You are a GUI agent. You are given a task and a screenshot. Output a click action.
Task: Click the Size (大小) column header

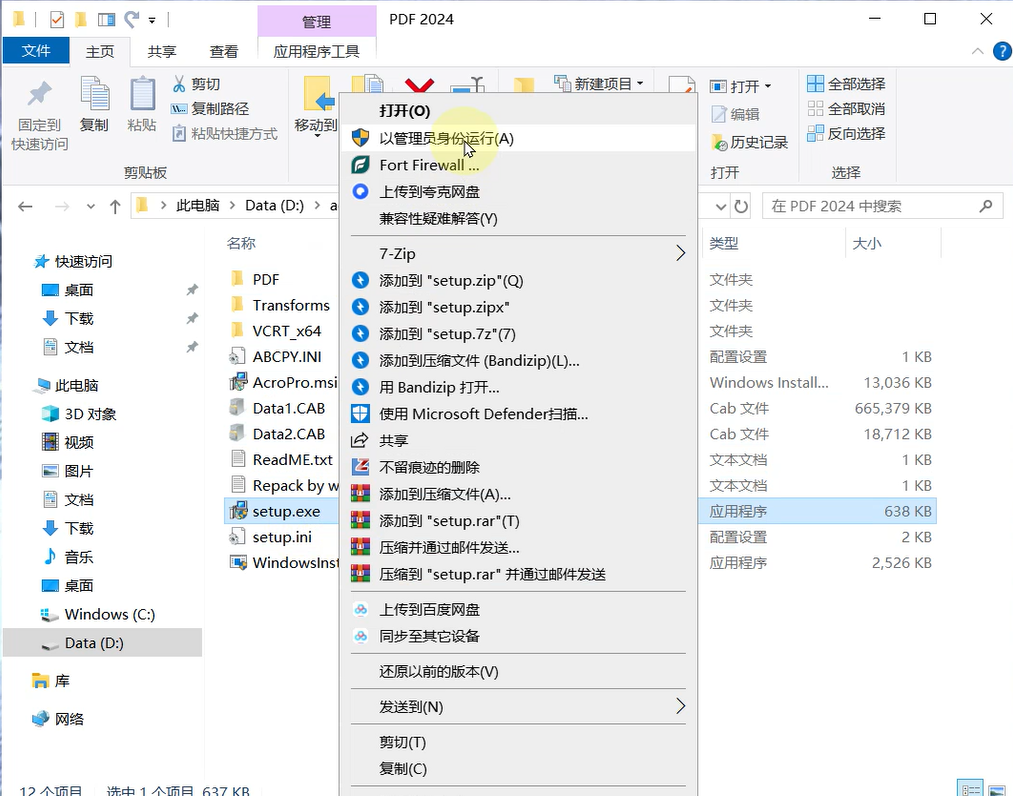867,244
